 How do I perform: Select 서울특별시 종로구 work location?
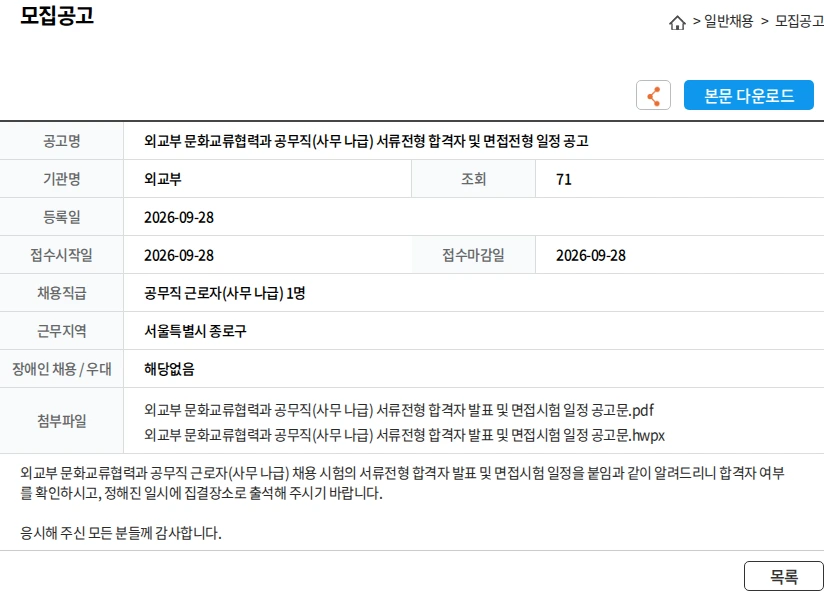point(195,331)
